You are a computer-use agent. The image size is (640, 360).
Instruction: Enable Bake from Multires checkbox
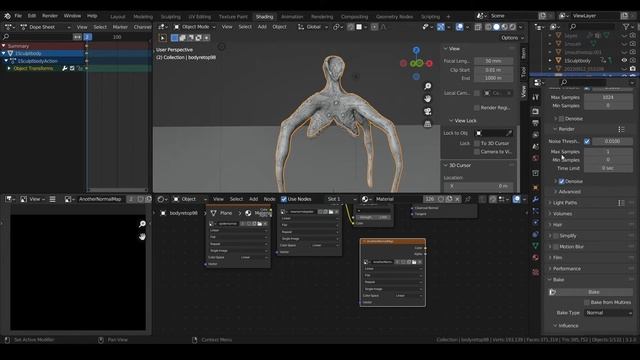[x=587, y=302]
